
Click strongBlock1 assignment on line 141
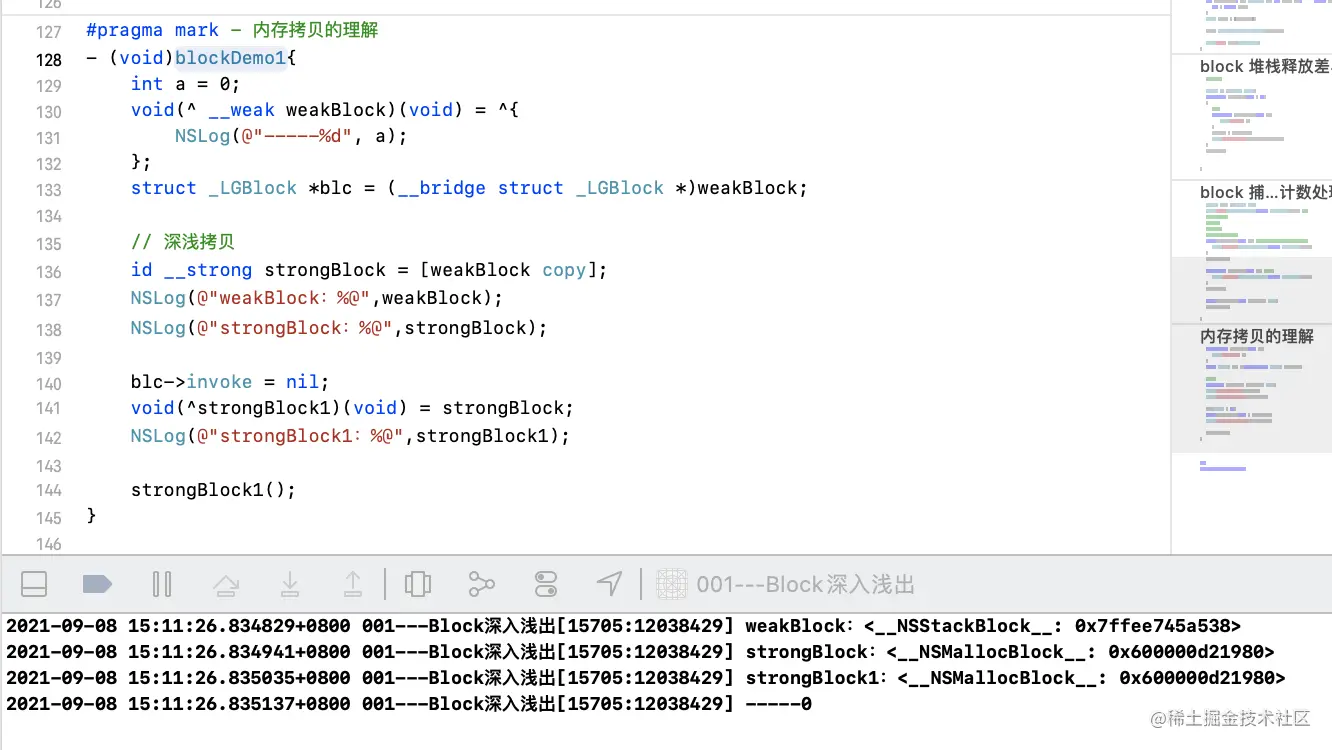click(x=352, y=408)
